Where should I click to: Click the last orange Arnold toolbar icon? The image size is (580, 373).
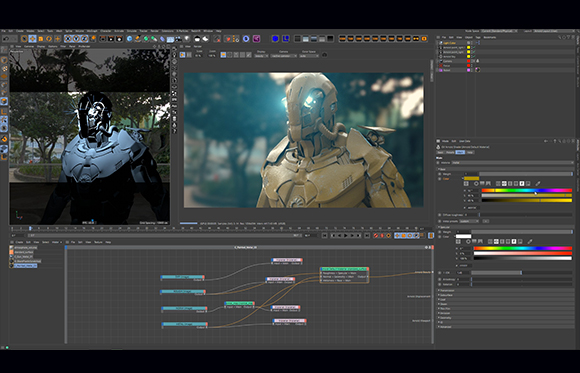pos(424,38)
